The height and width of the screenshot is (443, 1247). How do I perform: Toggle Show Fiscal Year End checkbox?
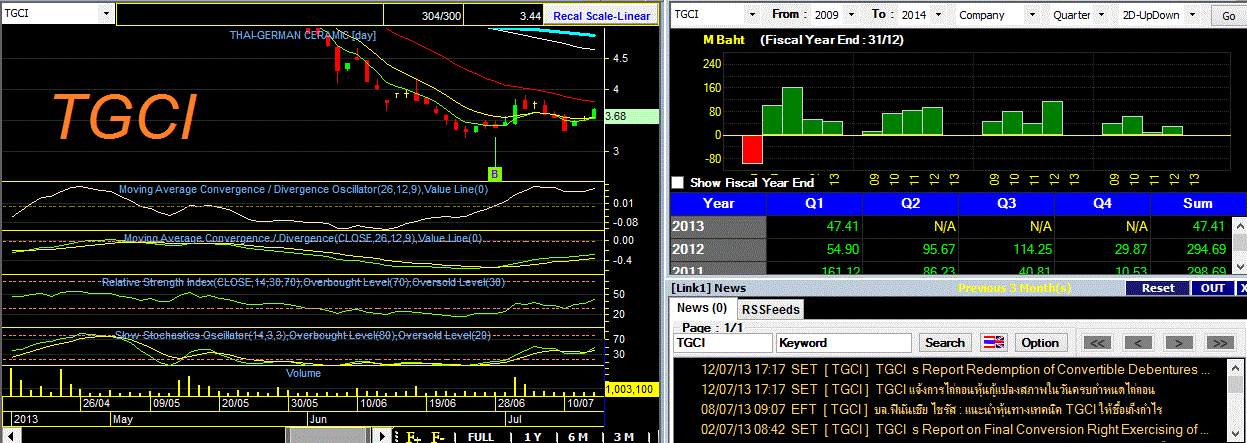point(678,183)
